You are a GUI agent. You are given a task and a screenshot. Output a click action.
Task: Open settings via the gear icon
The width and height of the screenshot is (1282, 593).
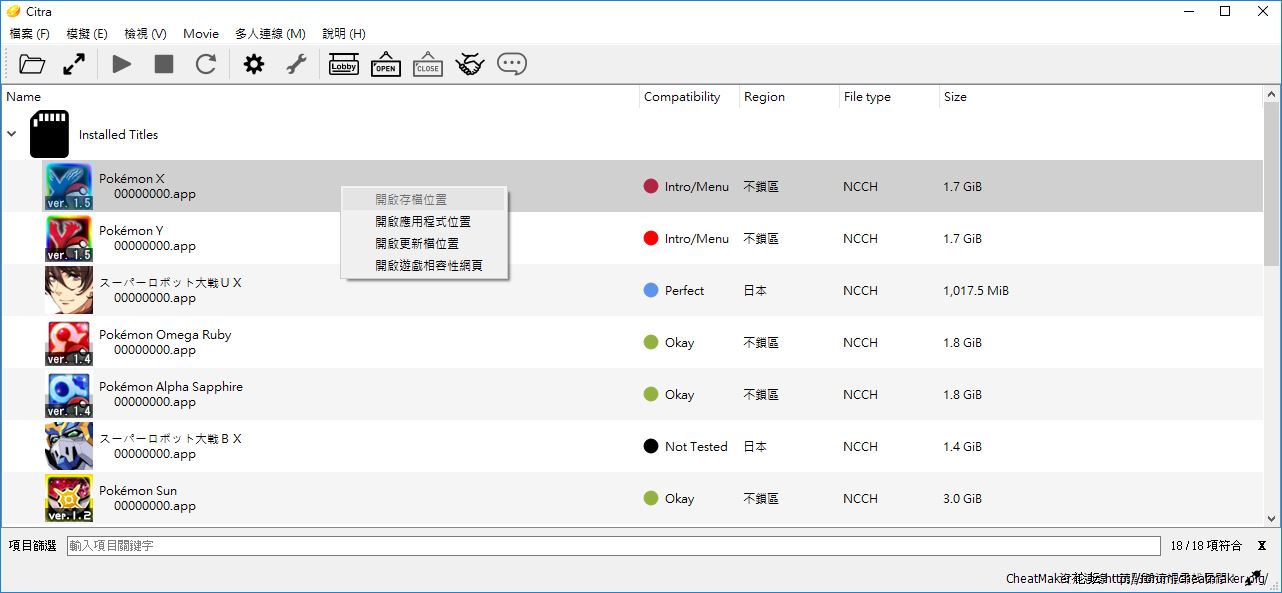(x=254, y=65)
